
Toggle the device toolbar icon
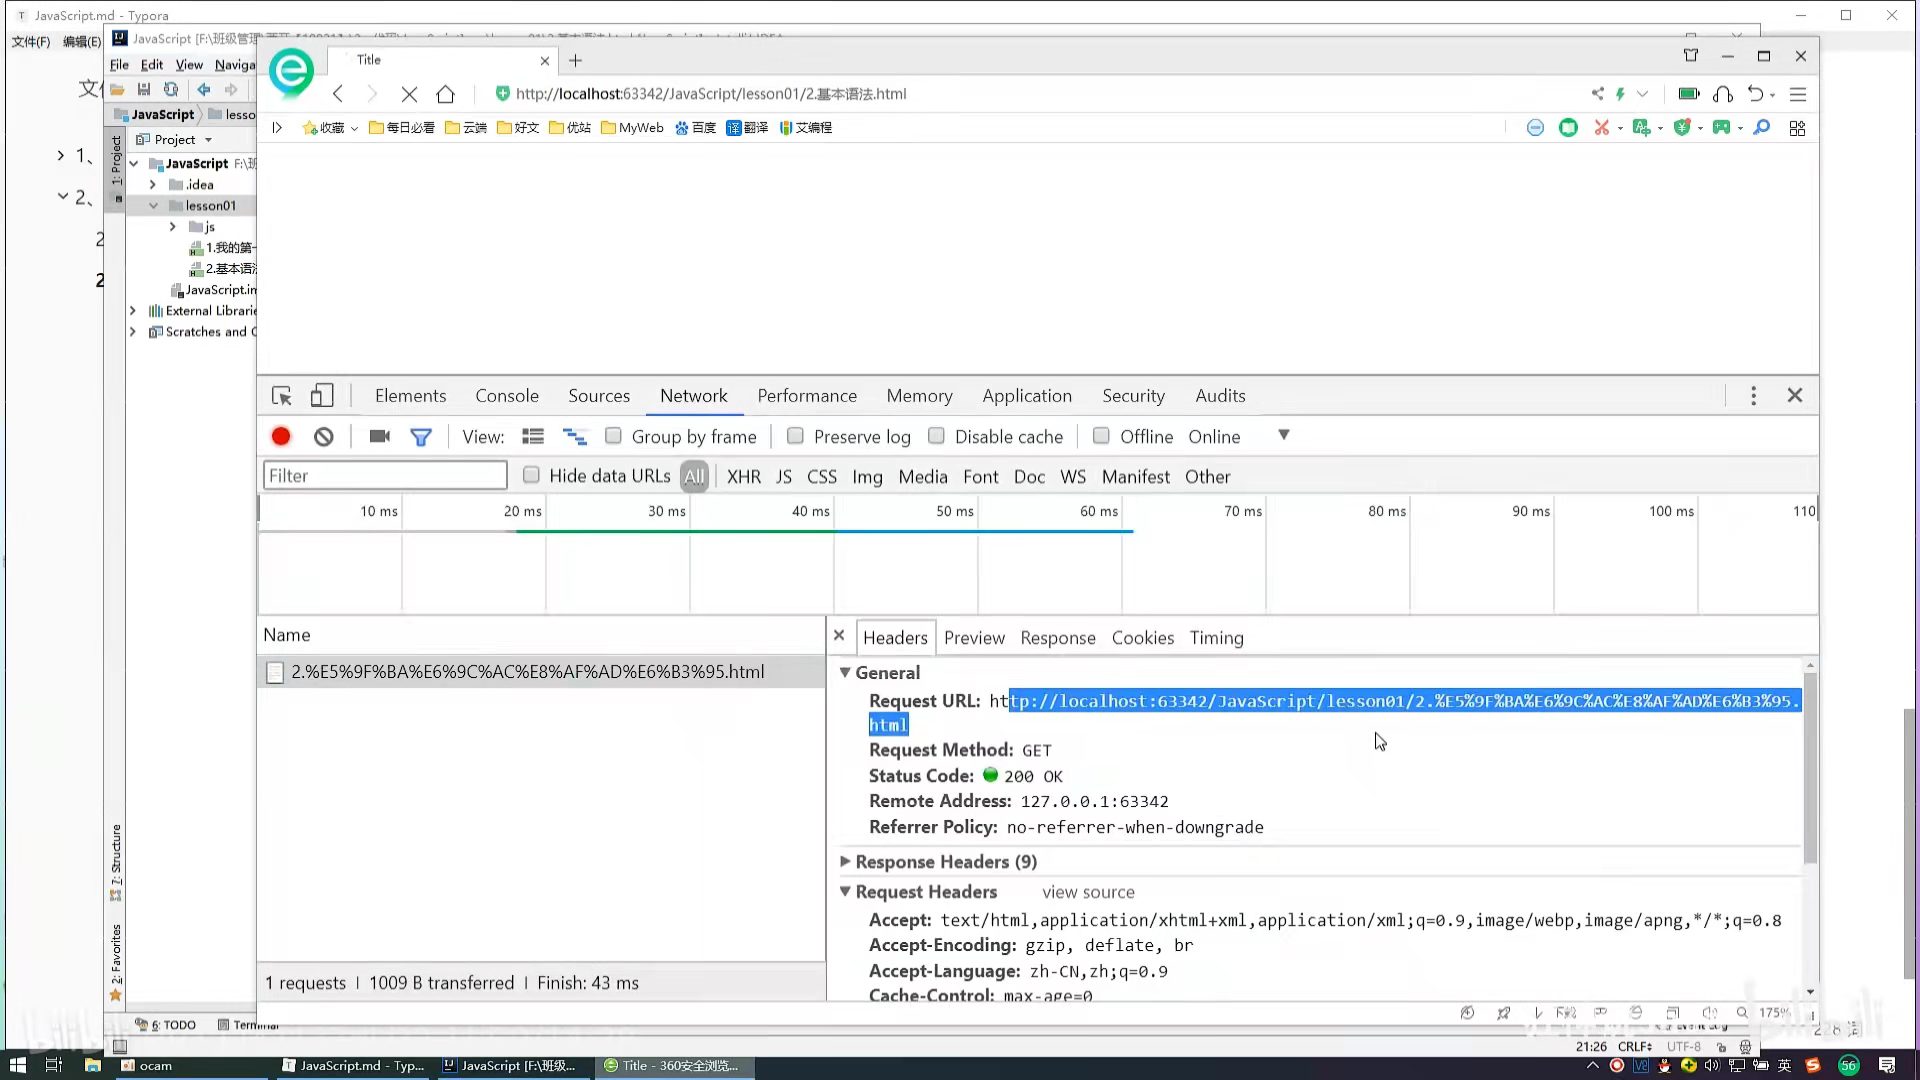click(x=321, y=396)
